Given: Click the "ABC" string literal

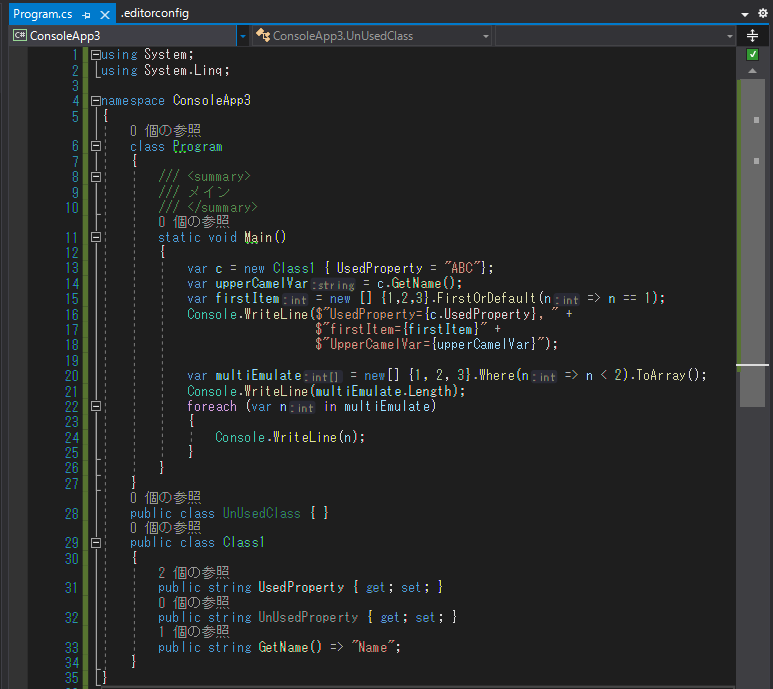Looking at the screenshot, I should (x=462, y=268).
